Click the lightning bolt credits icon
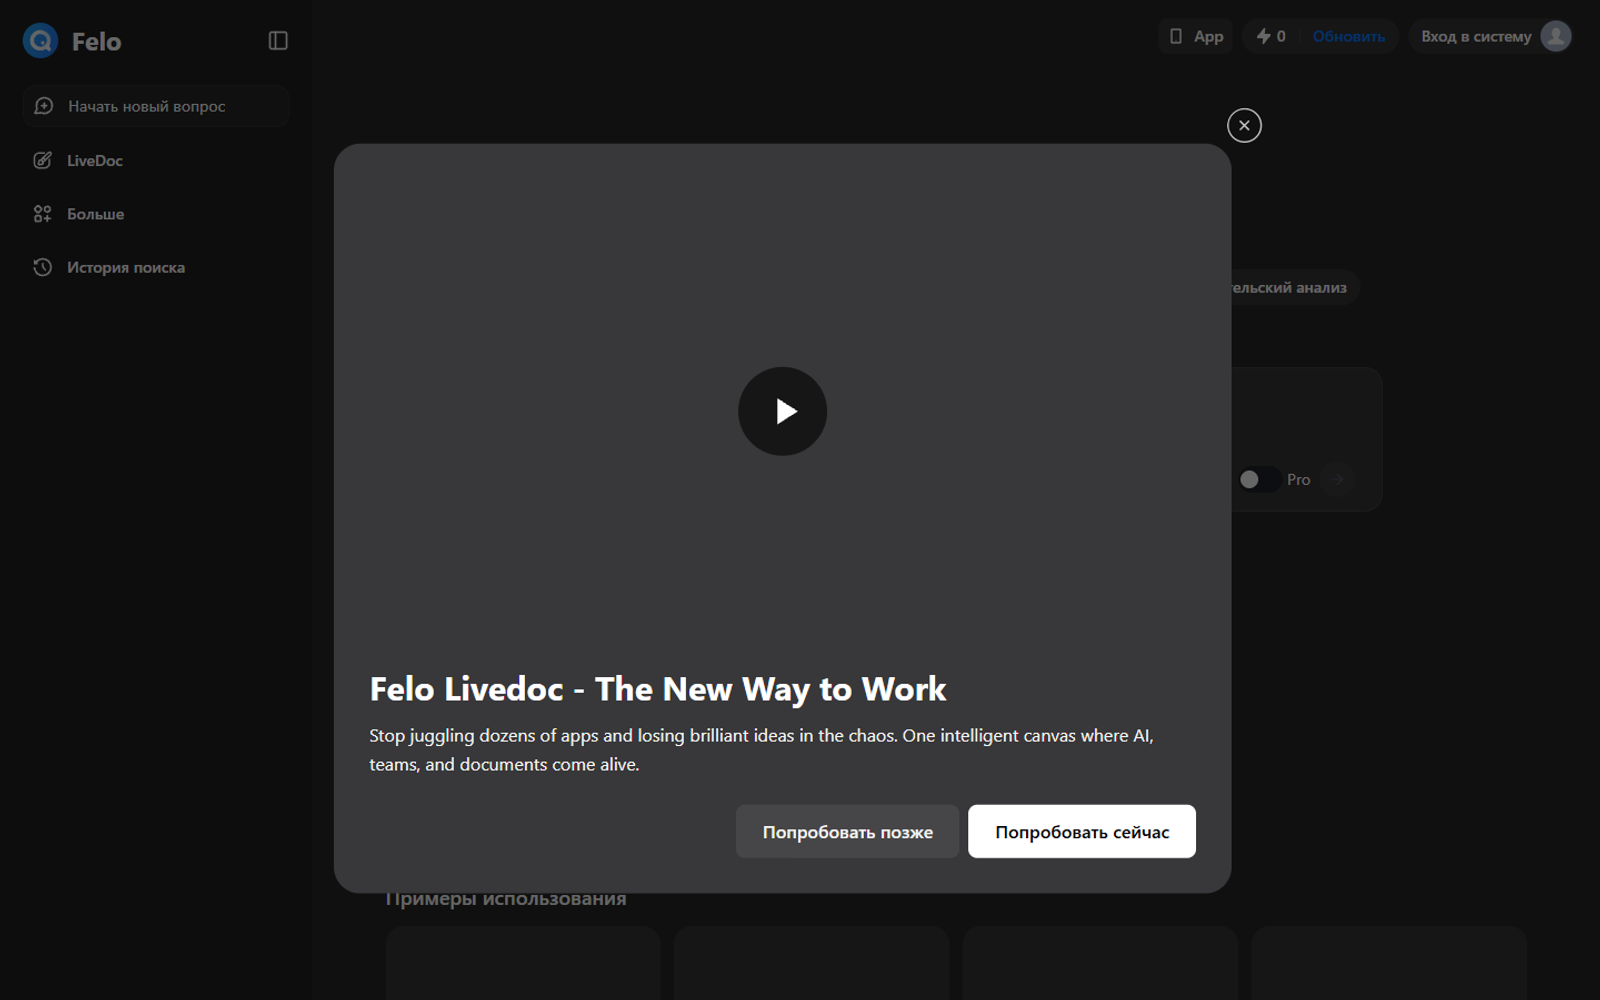 [1263, 36]
